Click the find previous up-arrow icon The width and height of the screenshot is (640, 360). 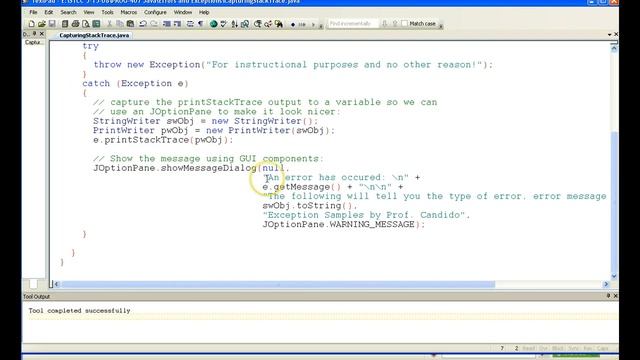coord(395,24)
